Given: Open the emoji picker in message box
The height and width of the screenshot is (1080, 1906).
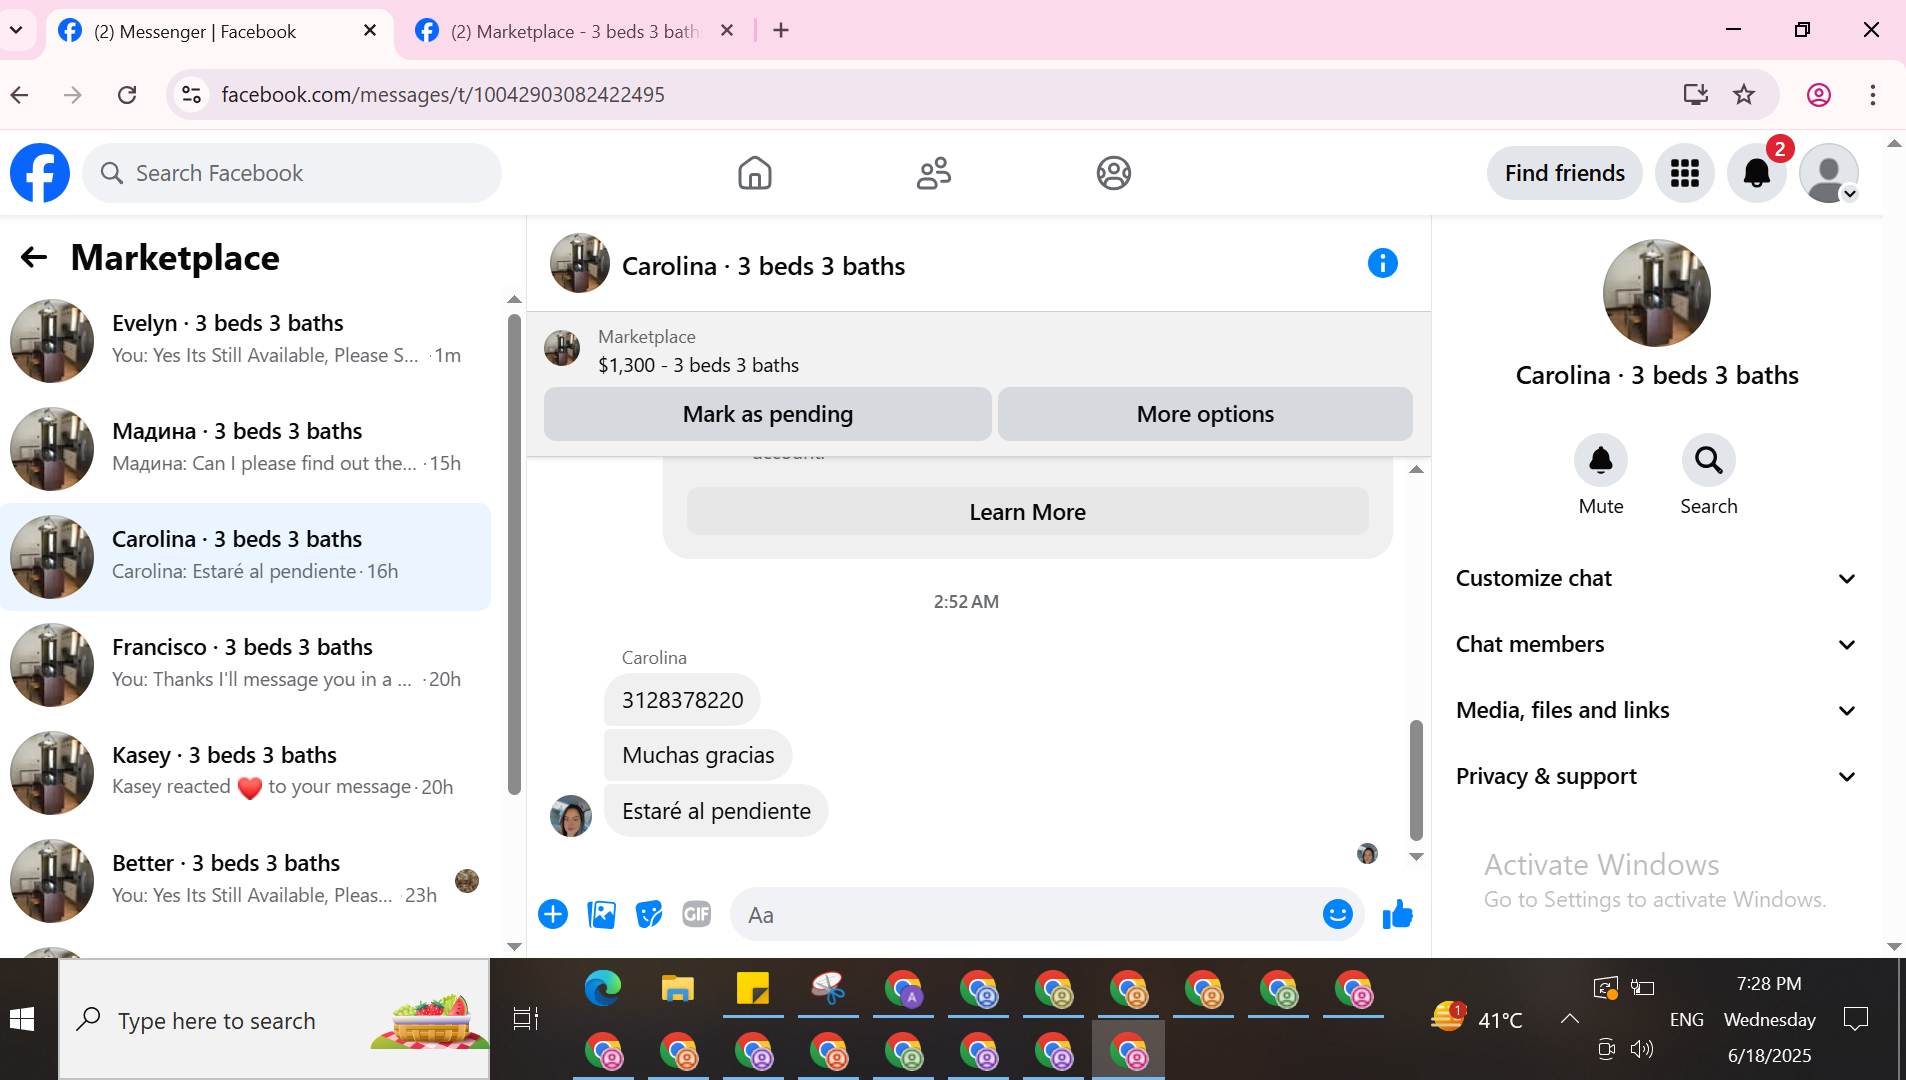Looking at the screenshot, I should (1338, 914).
